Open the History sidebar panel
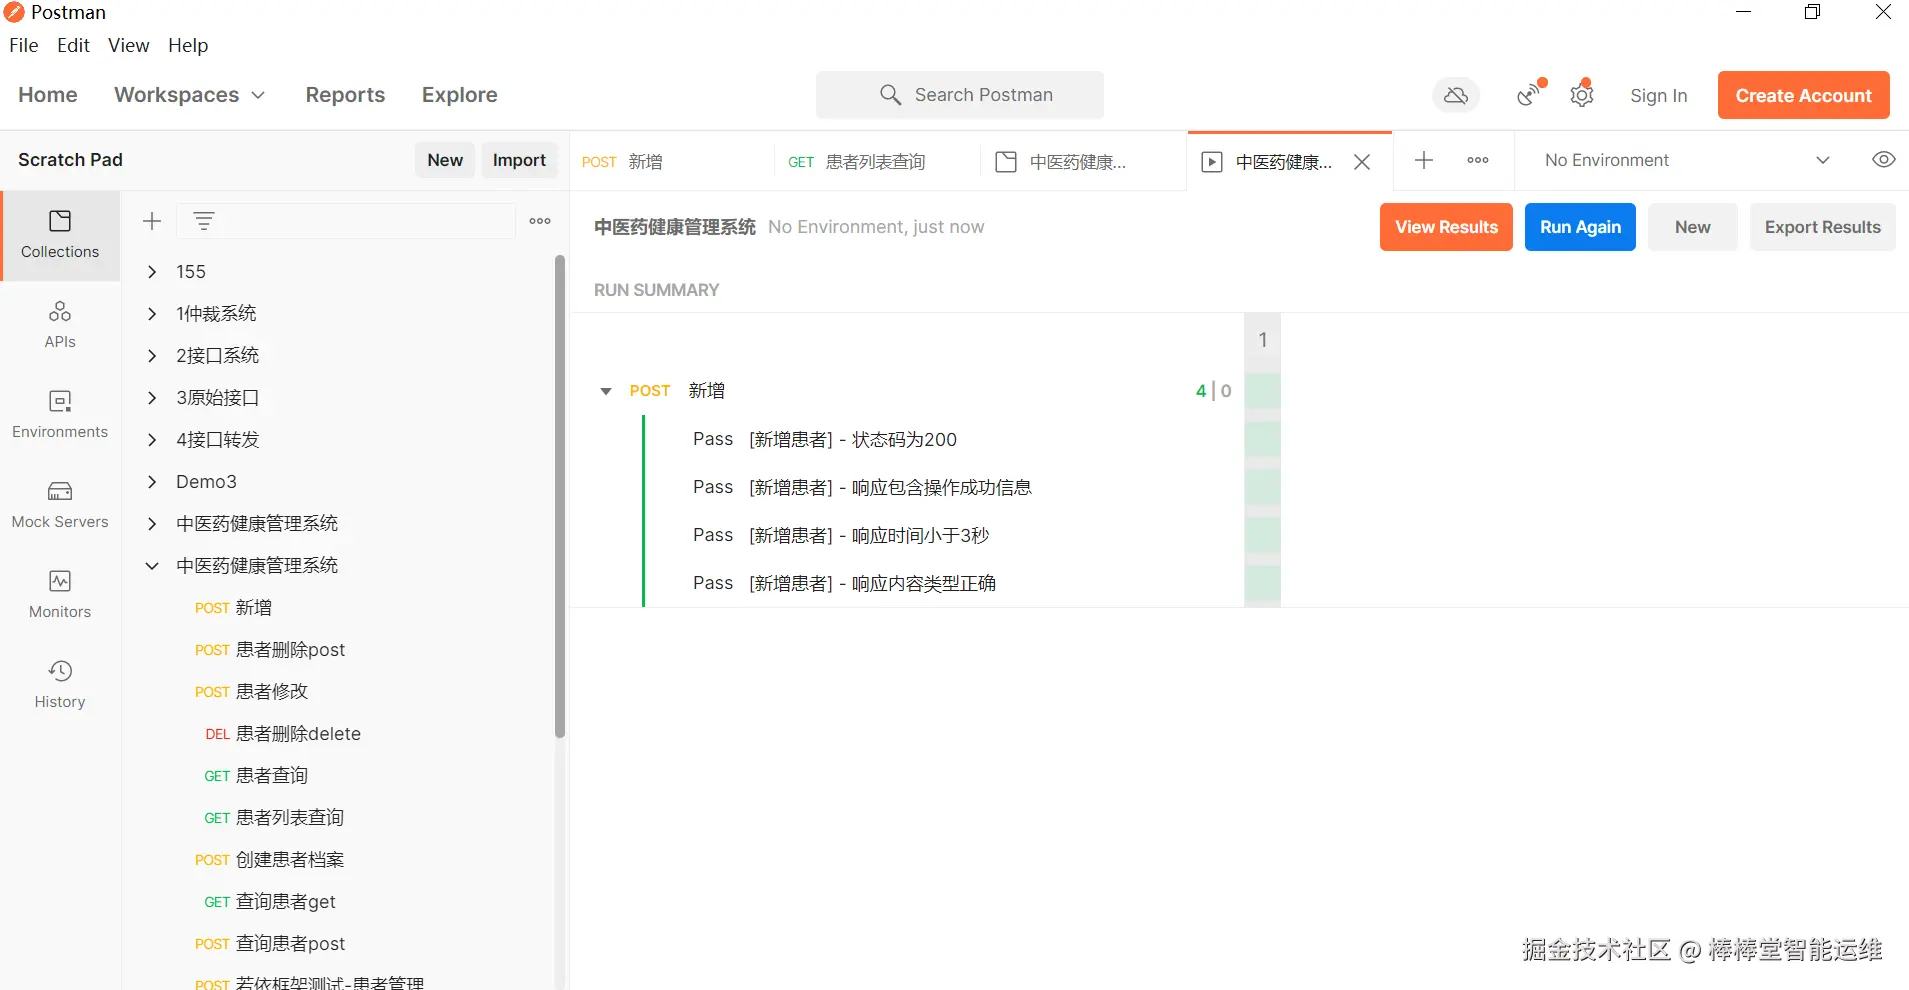1909x990 pixels. point(60,685)
